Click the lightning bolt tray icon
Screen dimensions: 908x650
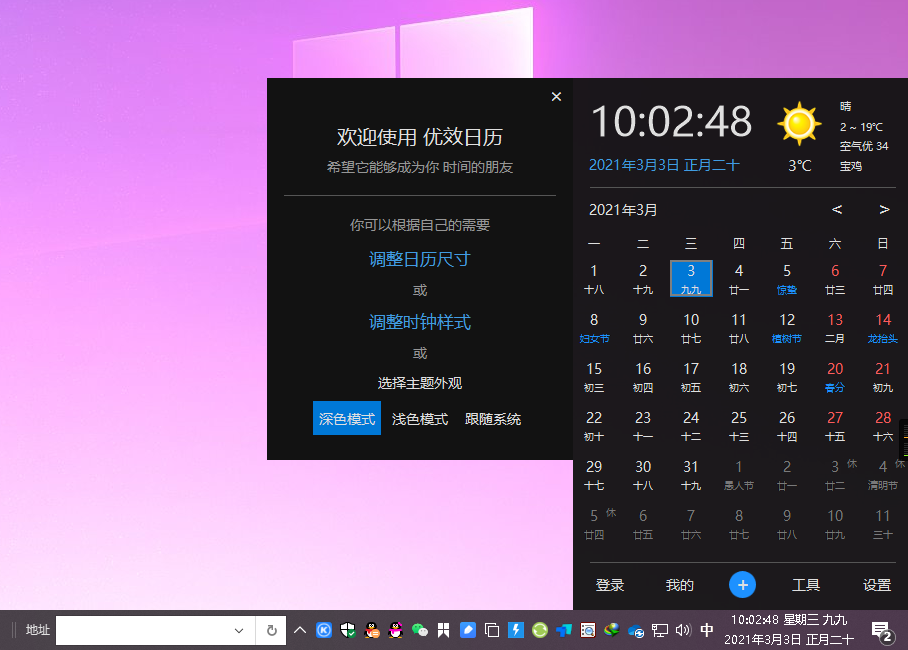coord(515,632)
